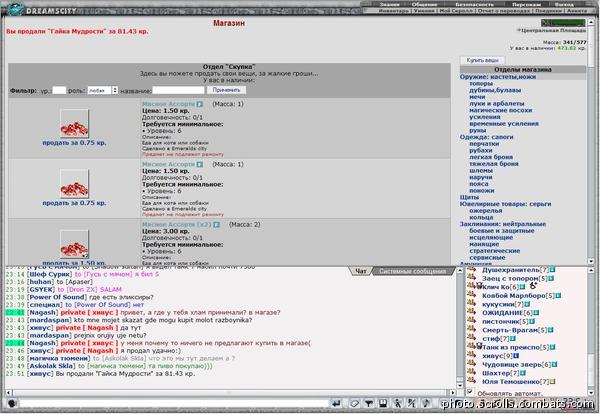The image size is (600, 414).
Task: Click the Купить вещи button
Action: click(482, 60)
